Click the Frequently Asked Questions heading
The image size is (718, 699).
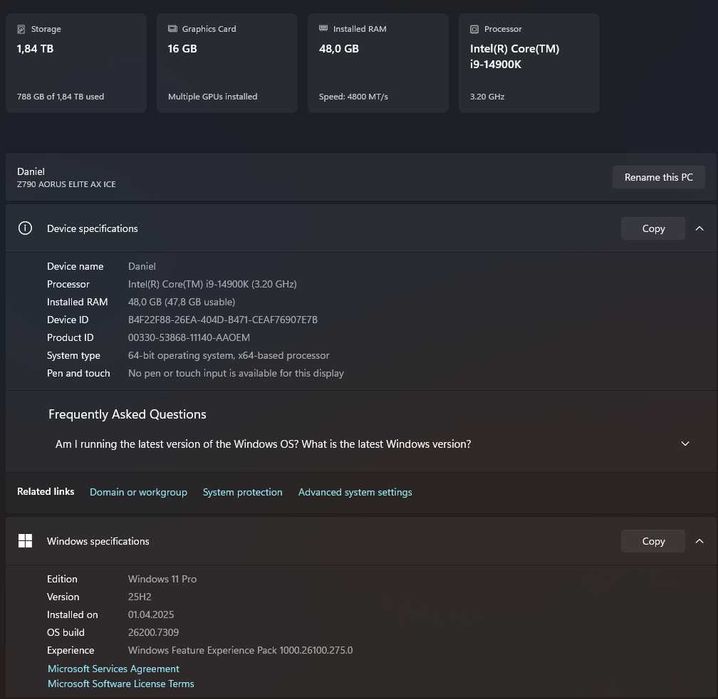(x=127, y=414)
